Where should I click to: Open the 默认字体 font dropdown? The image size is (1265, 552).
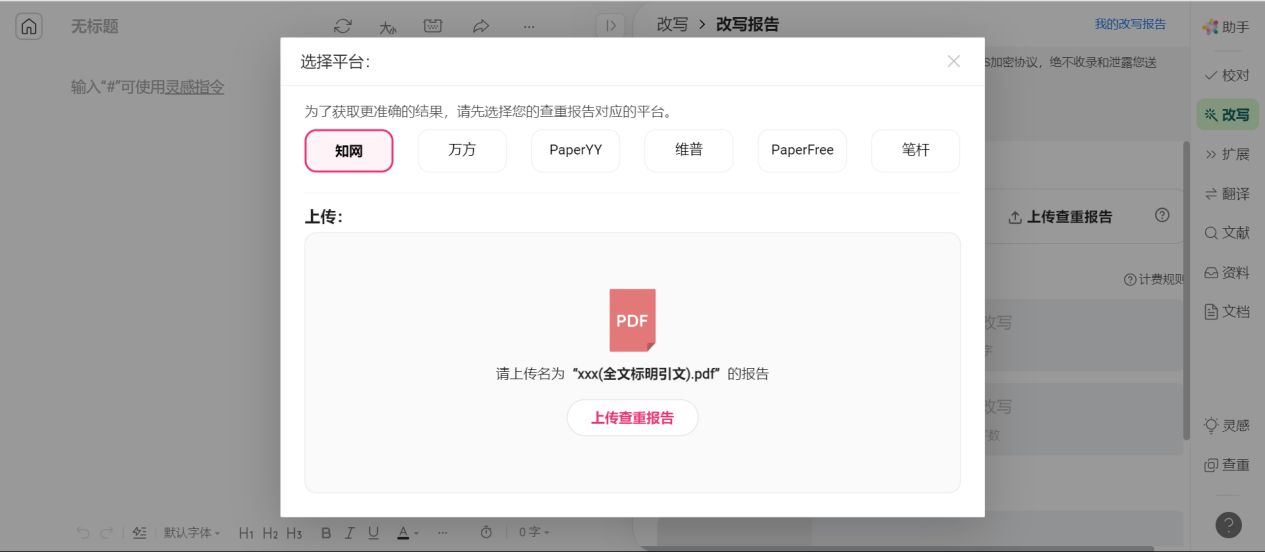tap(192, 533)
